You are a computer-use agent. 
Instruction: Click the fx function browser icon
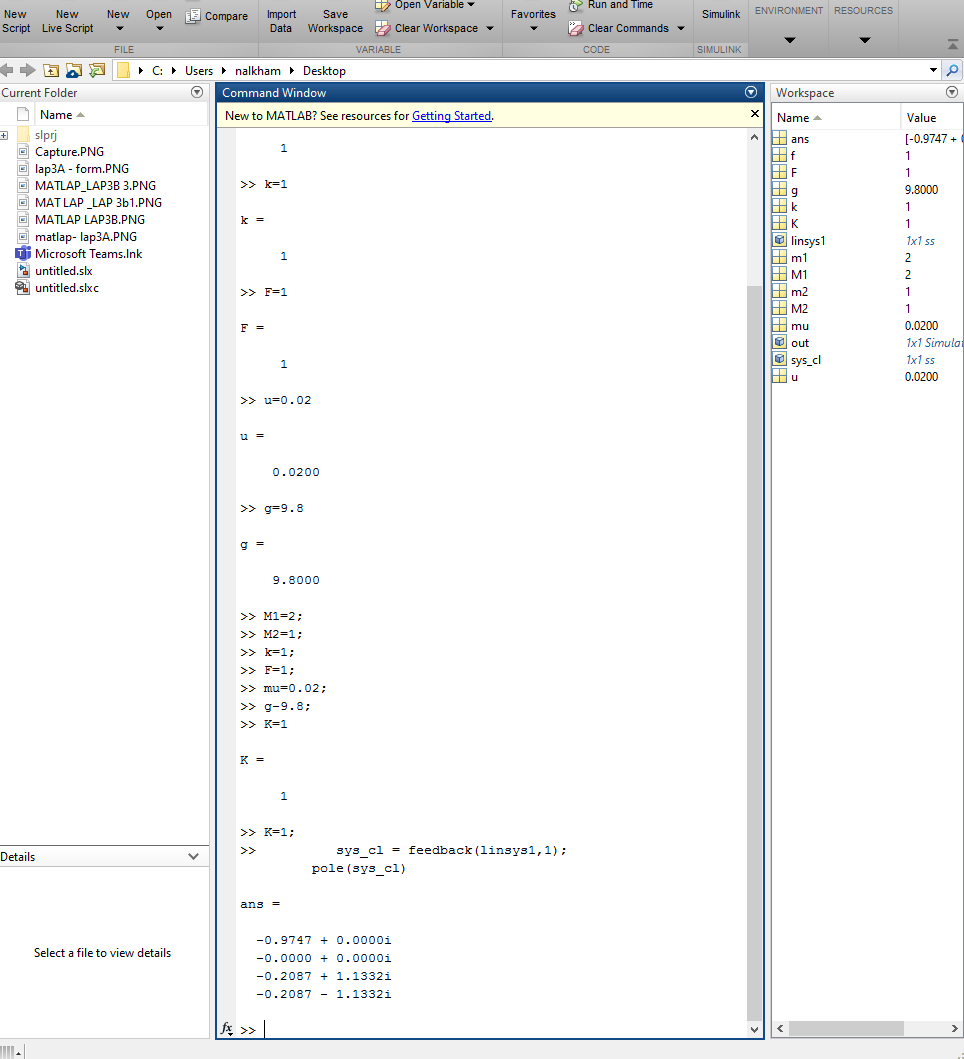pos(227,1029)
